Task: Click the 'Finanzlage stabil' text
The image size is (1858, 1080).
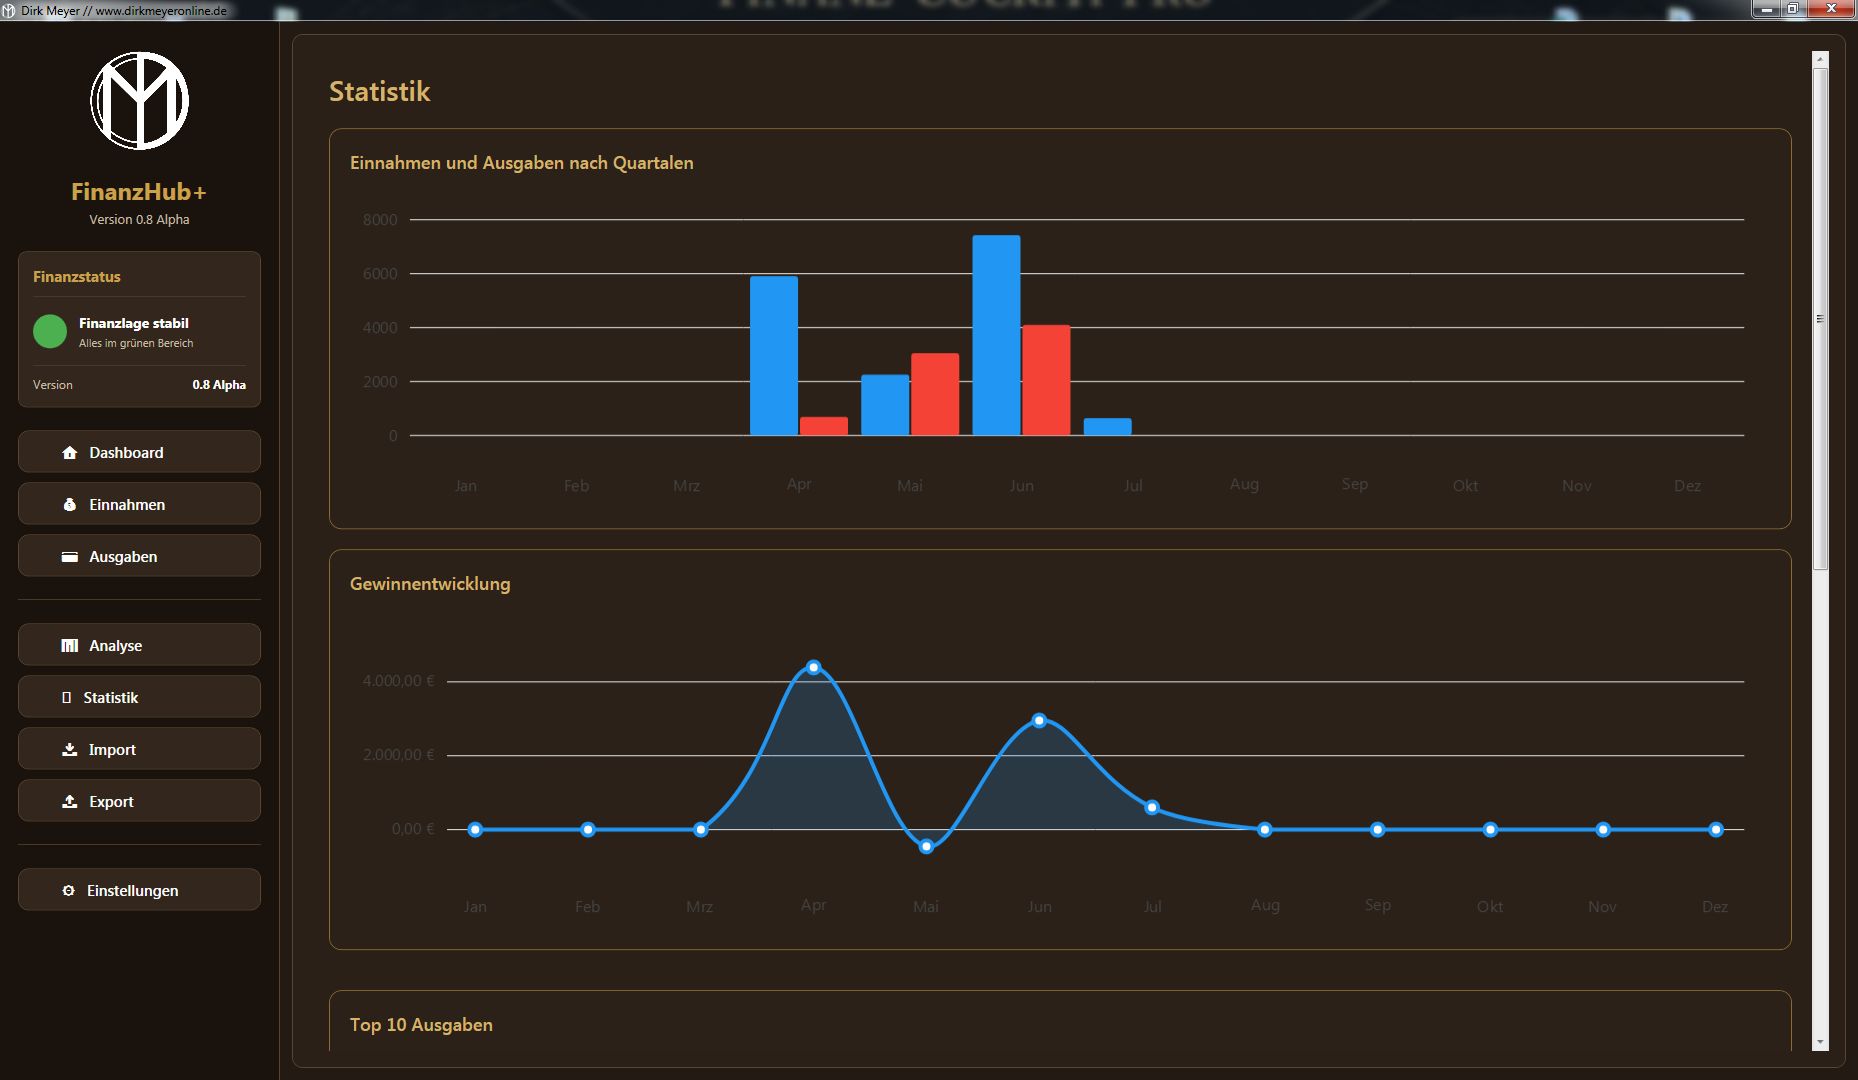Action: tap(134, 323)
